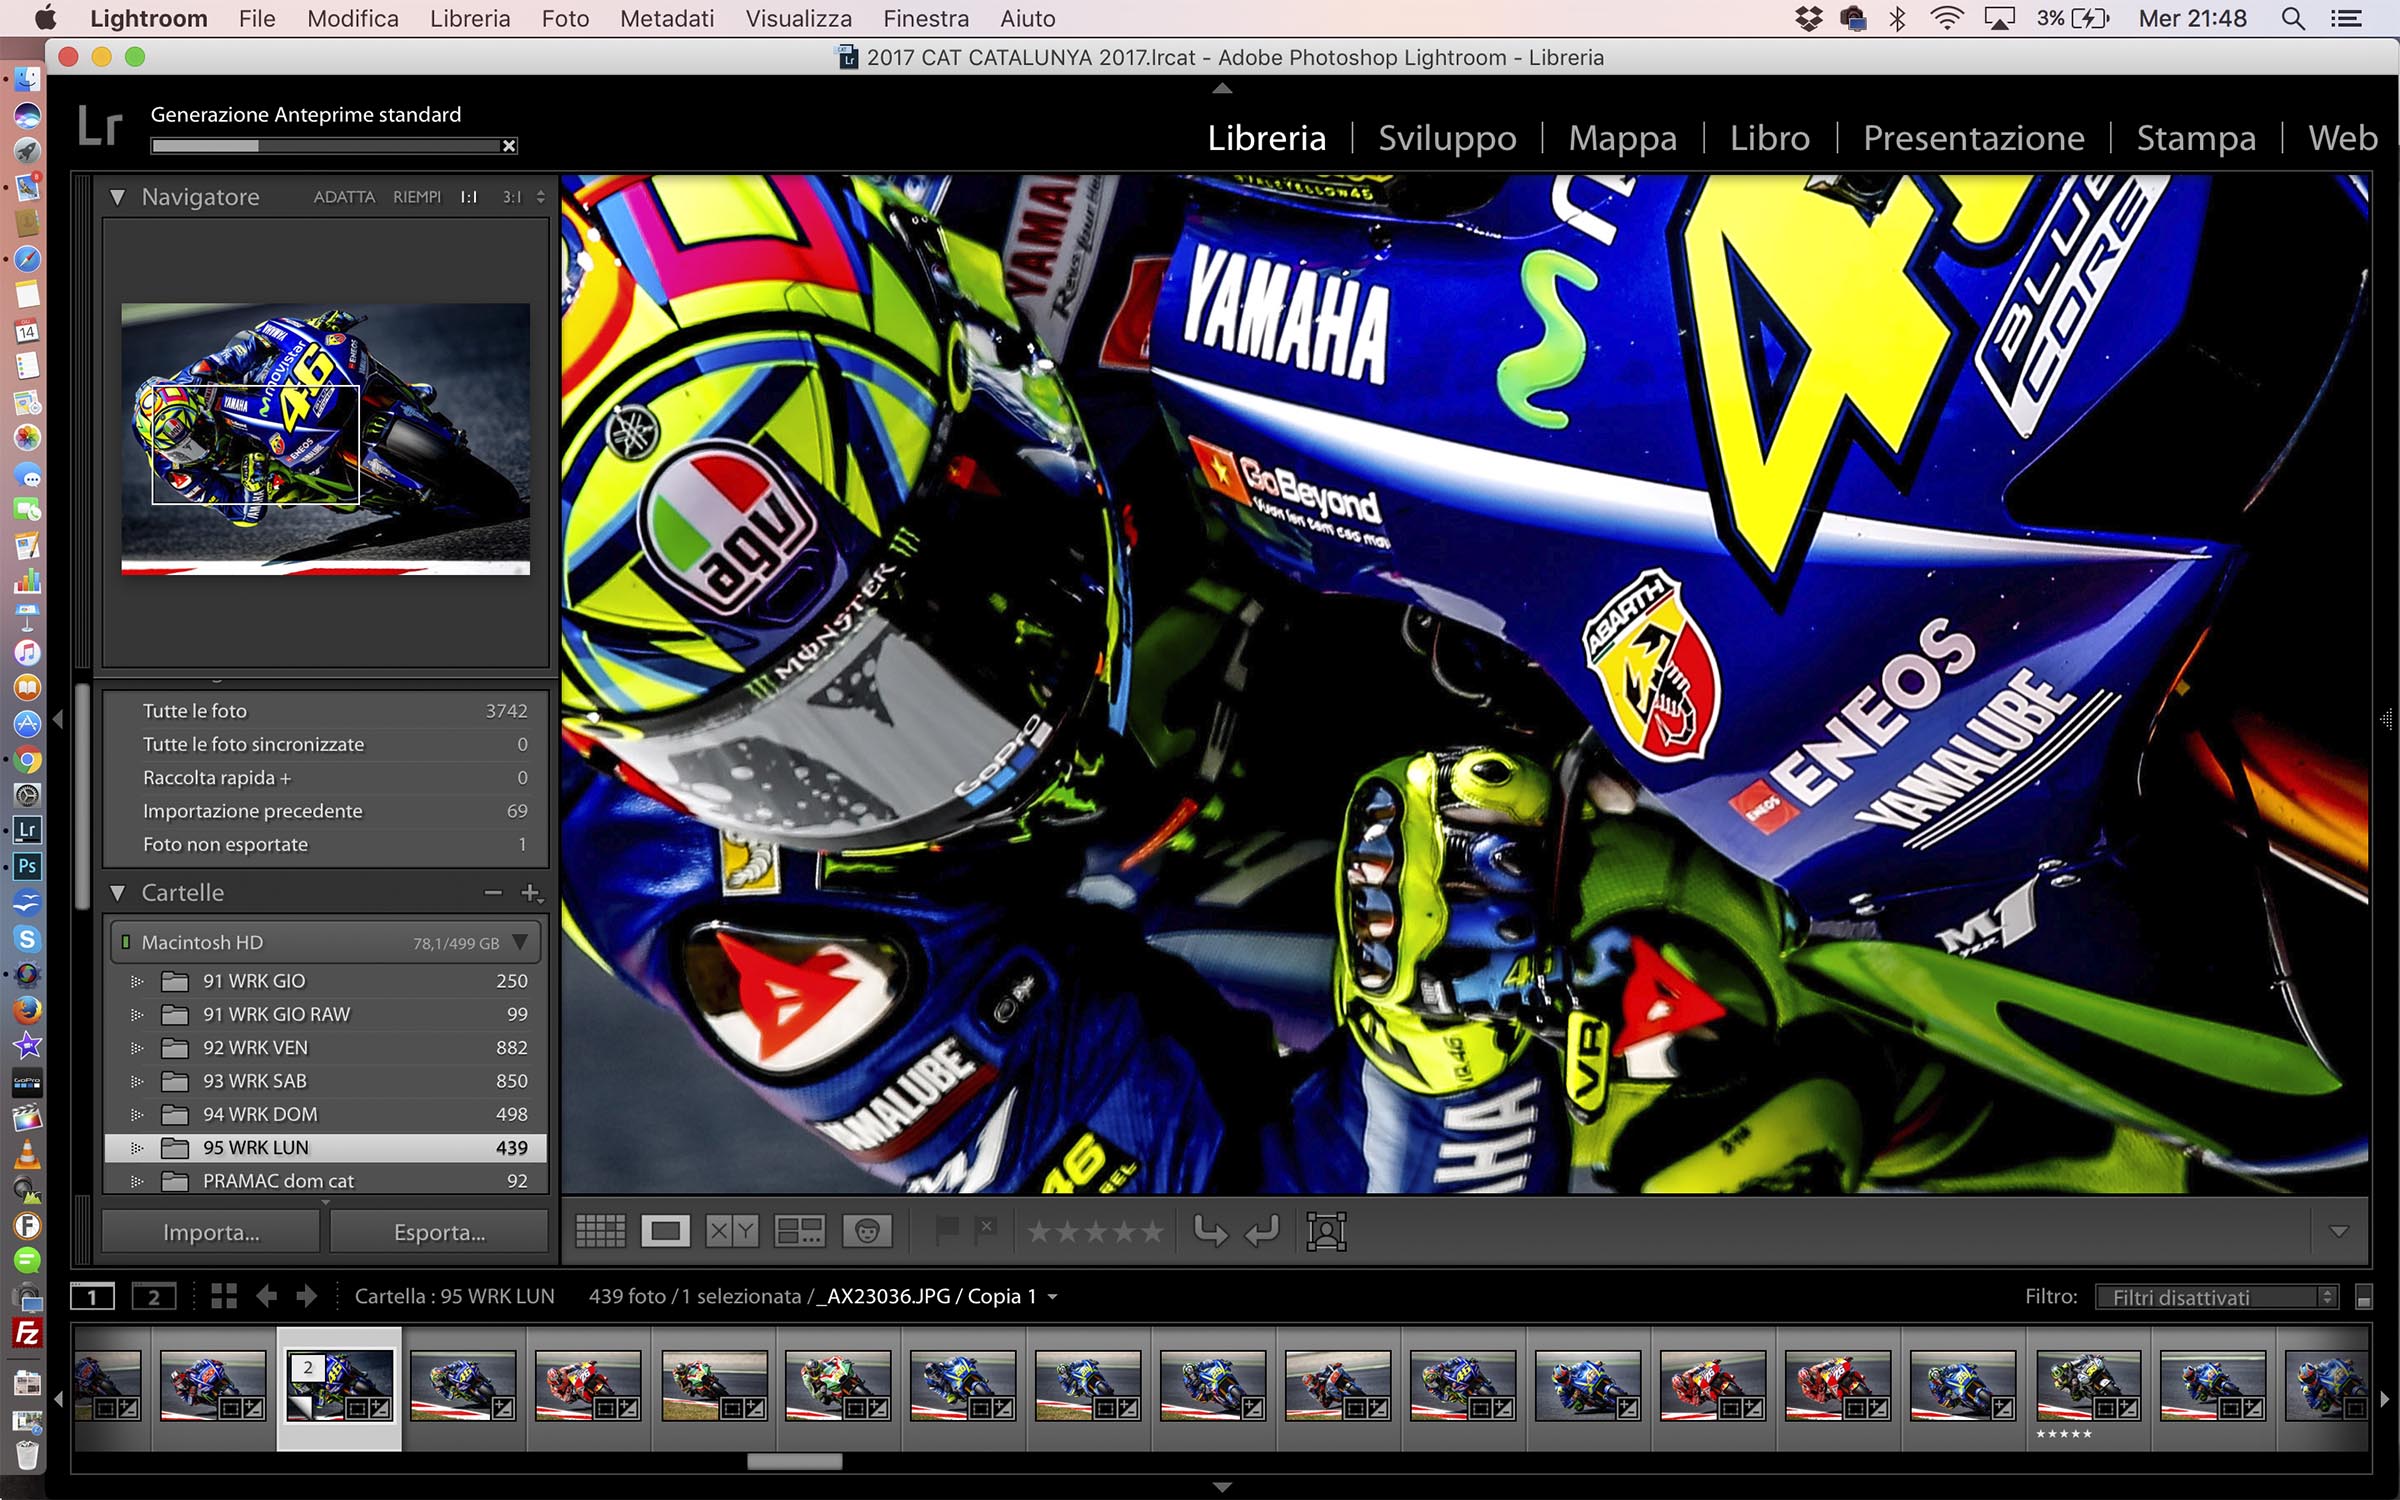Add new folder with plus icon
Viewport: 2400px width, 1500px height.
coord(530,892)
